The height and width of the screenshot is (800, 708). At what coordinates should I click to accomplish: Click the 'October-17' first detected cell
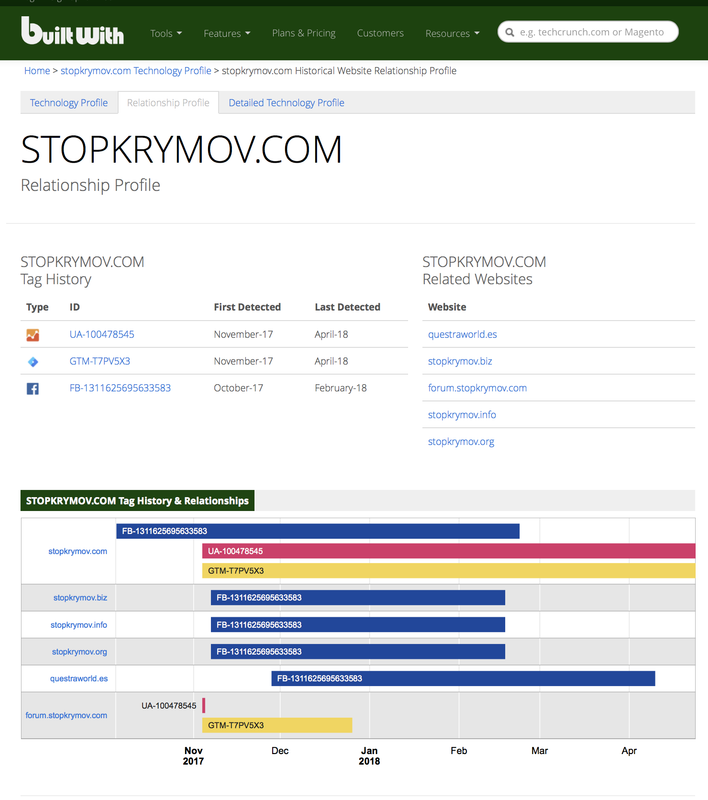[238, 388]
